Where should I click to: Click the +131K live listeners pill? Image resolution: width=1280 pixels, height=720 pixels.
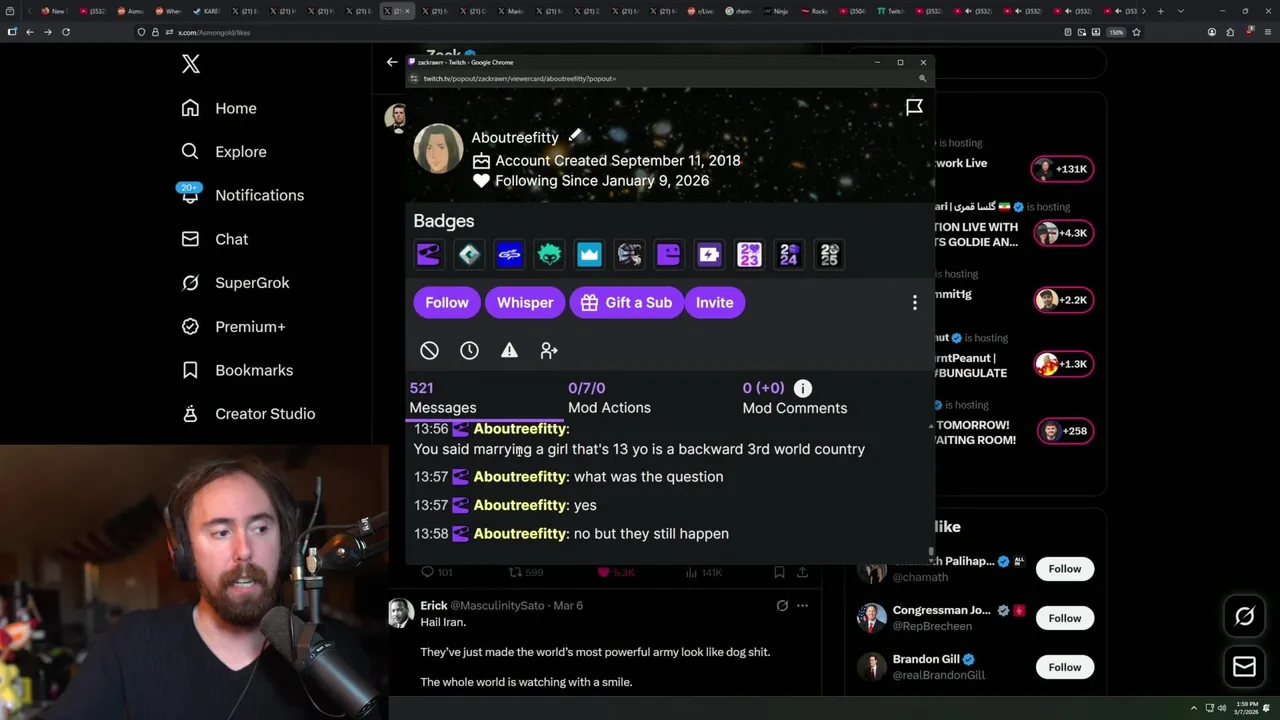pos(1062,169)
